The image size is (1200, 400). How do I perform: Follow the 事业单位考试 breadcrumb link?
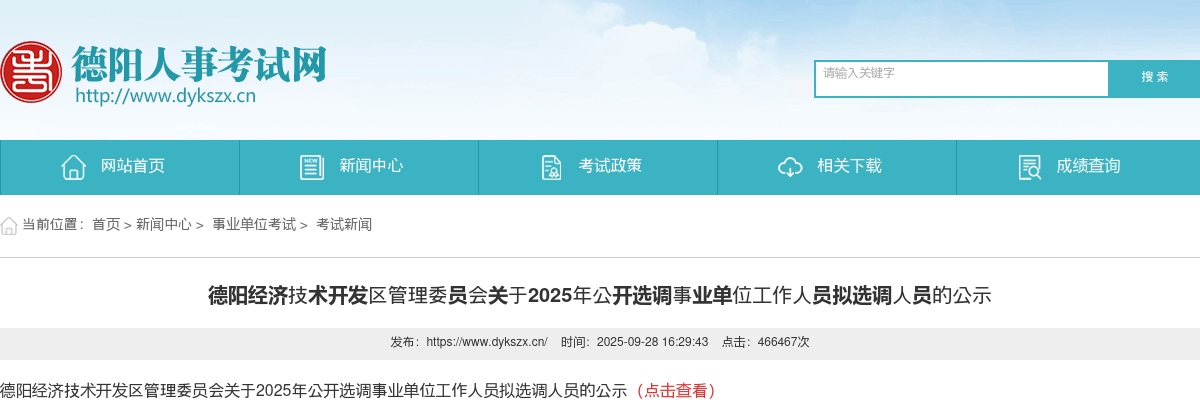(x=254, y=225)
